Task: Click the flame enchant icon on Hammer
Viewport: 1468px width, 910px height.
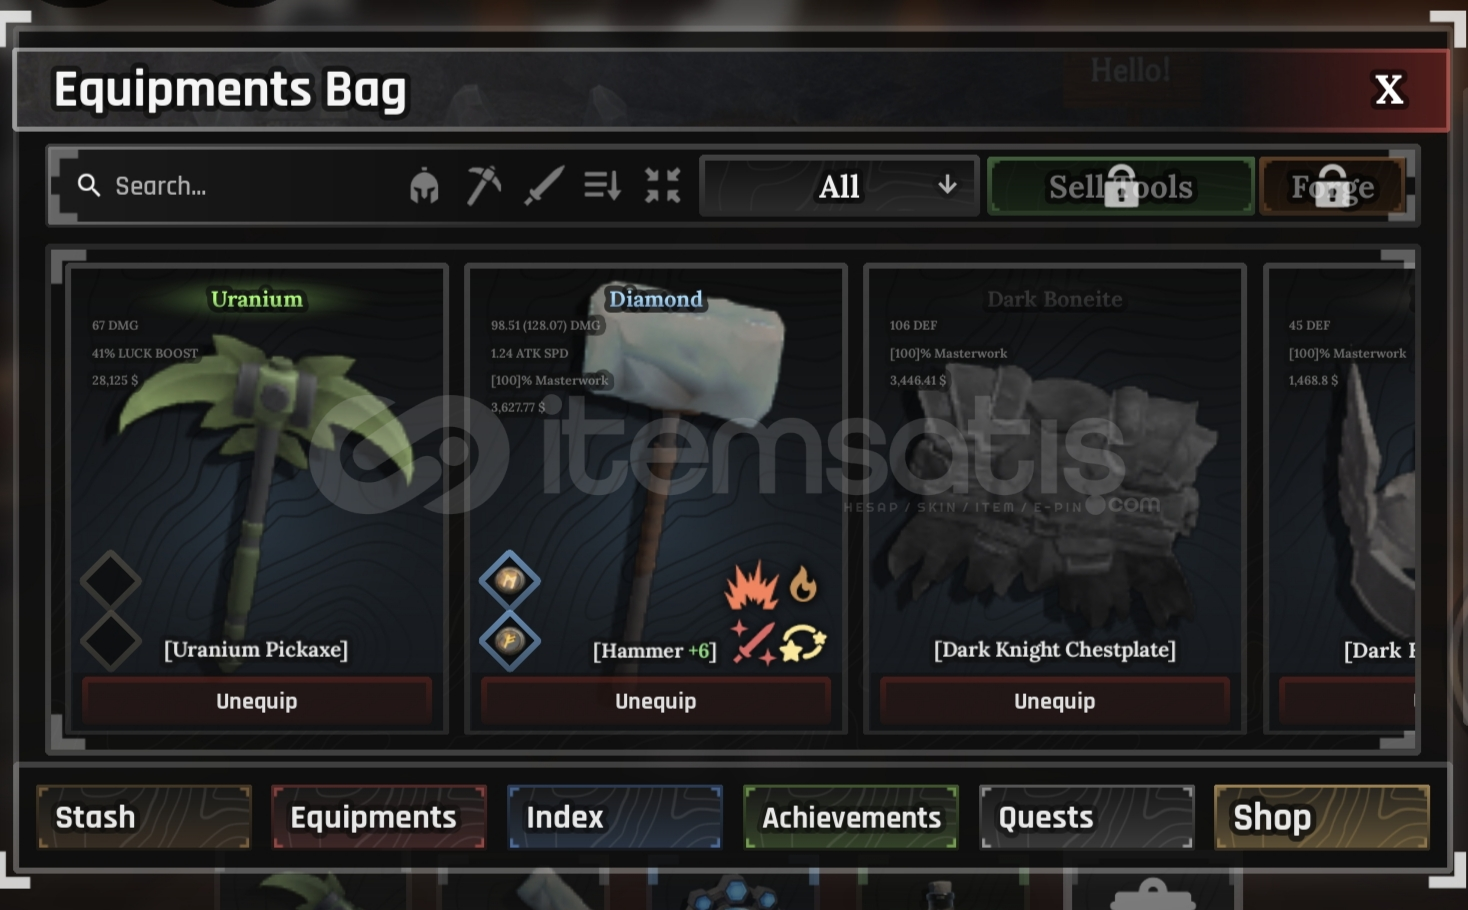Action: (x=803, y=585)
